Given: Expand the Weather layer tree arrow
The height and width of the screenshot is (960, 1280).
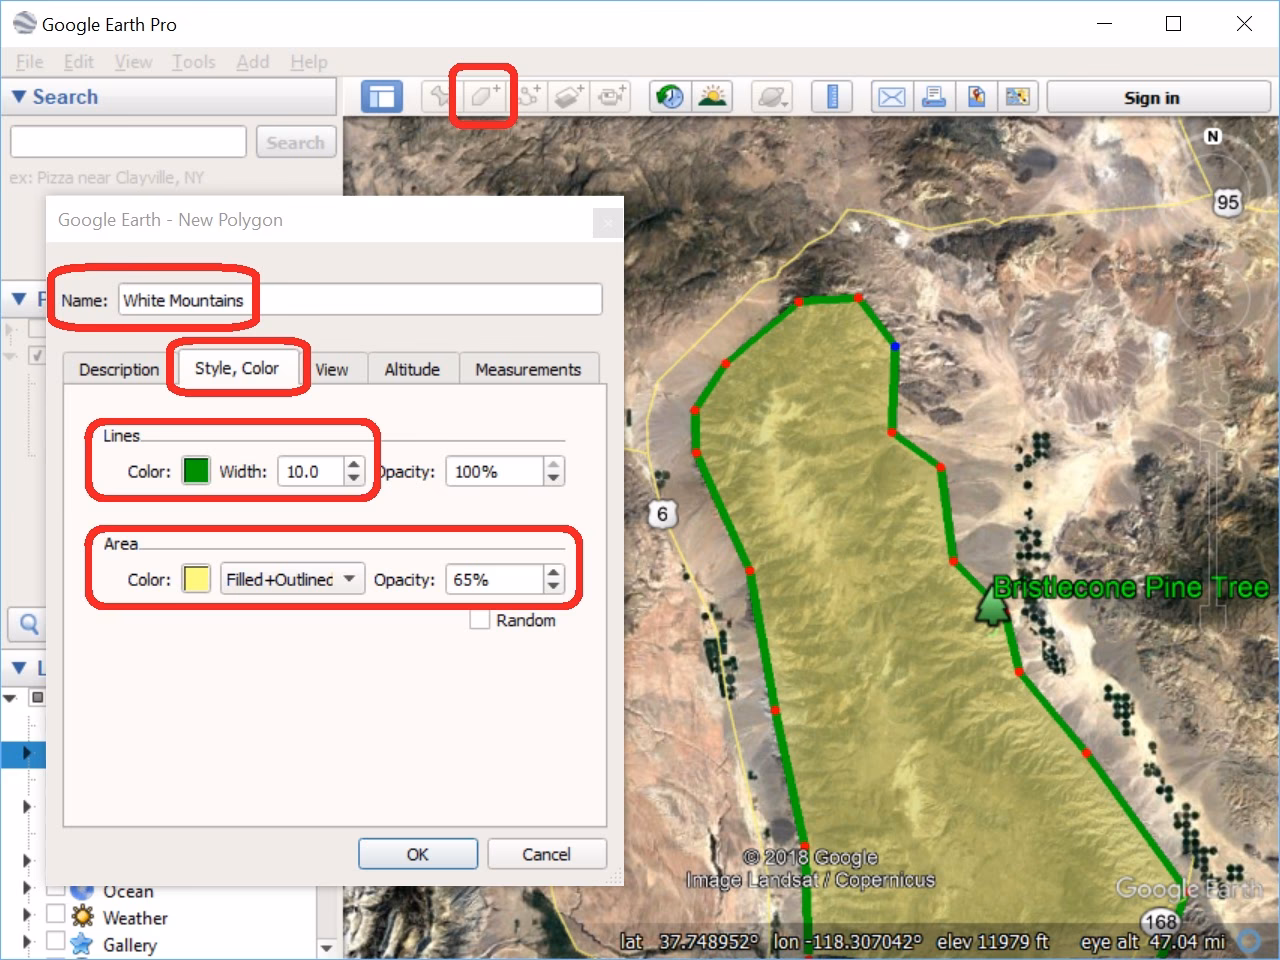Looking at the screenshot, I should click(x=28, y=915).
